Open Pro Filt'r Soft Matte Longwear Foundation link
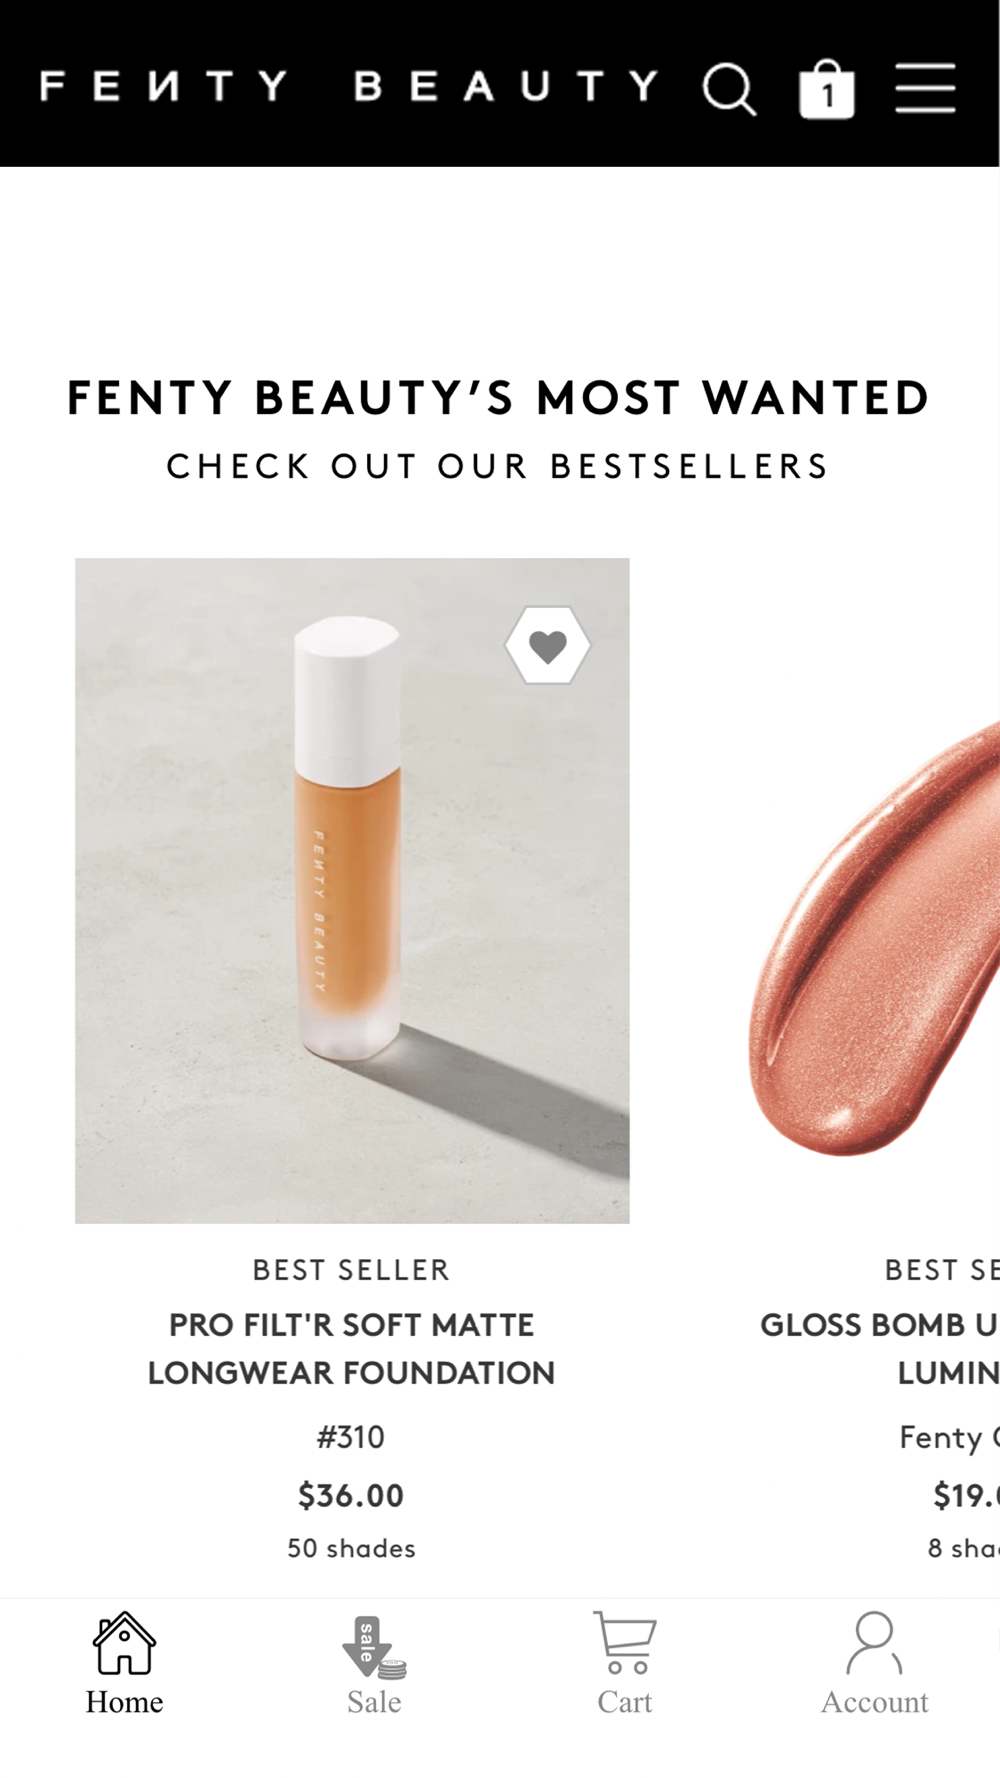Image resolution: width=1000 pixels, height=1778 pixels. point(351,1348)
